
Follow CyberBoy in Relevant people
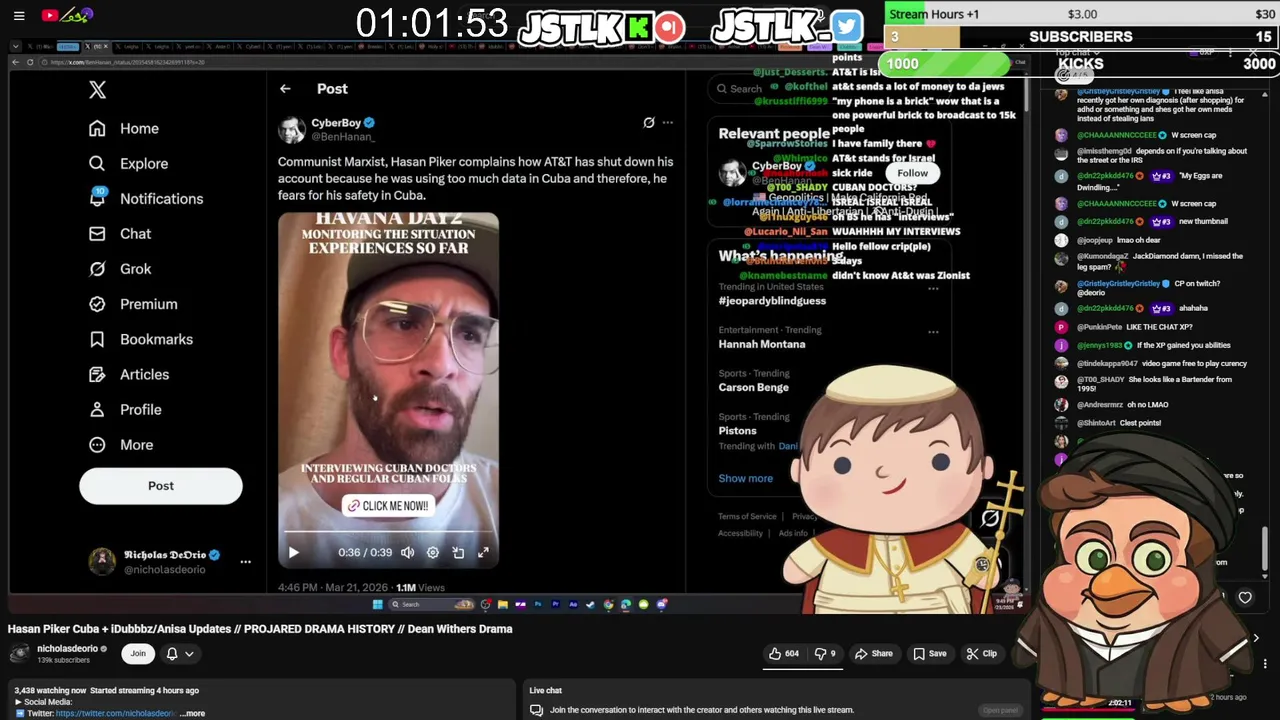[x=912, y=173]
